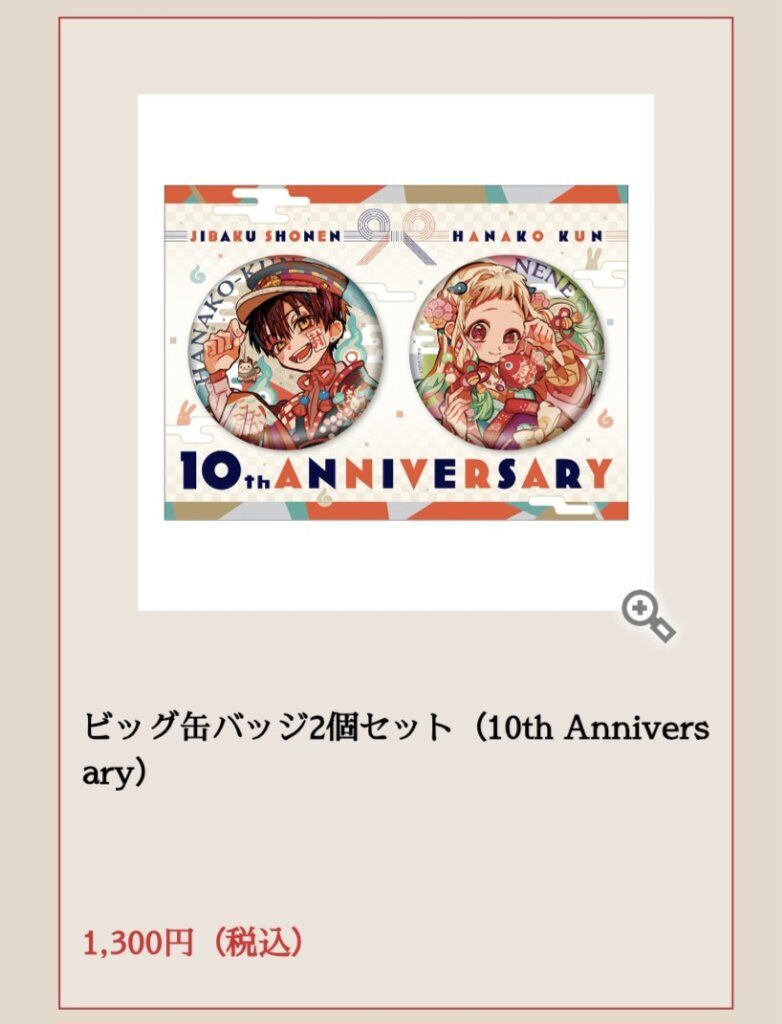Screen dimensions: 782x1024
Task: Click the seal on Hanako's cheek
Action: click(314, 342)
